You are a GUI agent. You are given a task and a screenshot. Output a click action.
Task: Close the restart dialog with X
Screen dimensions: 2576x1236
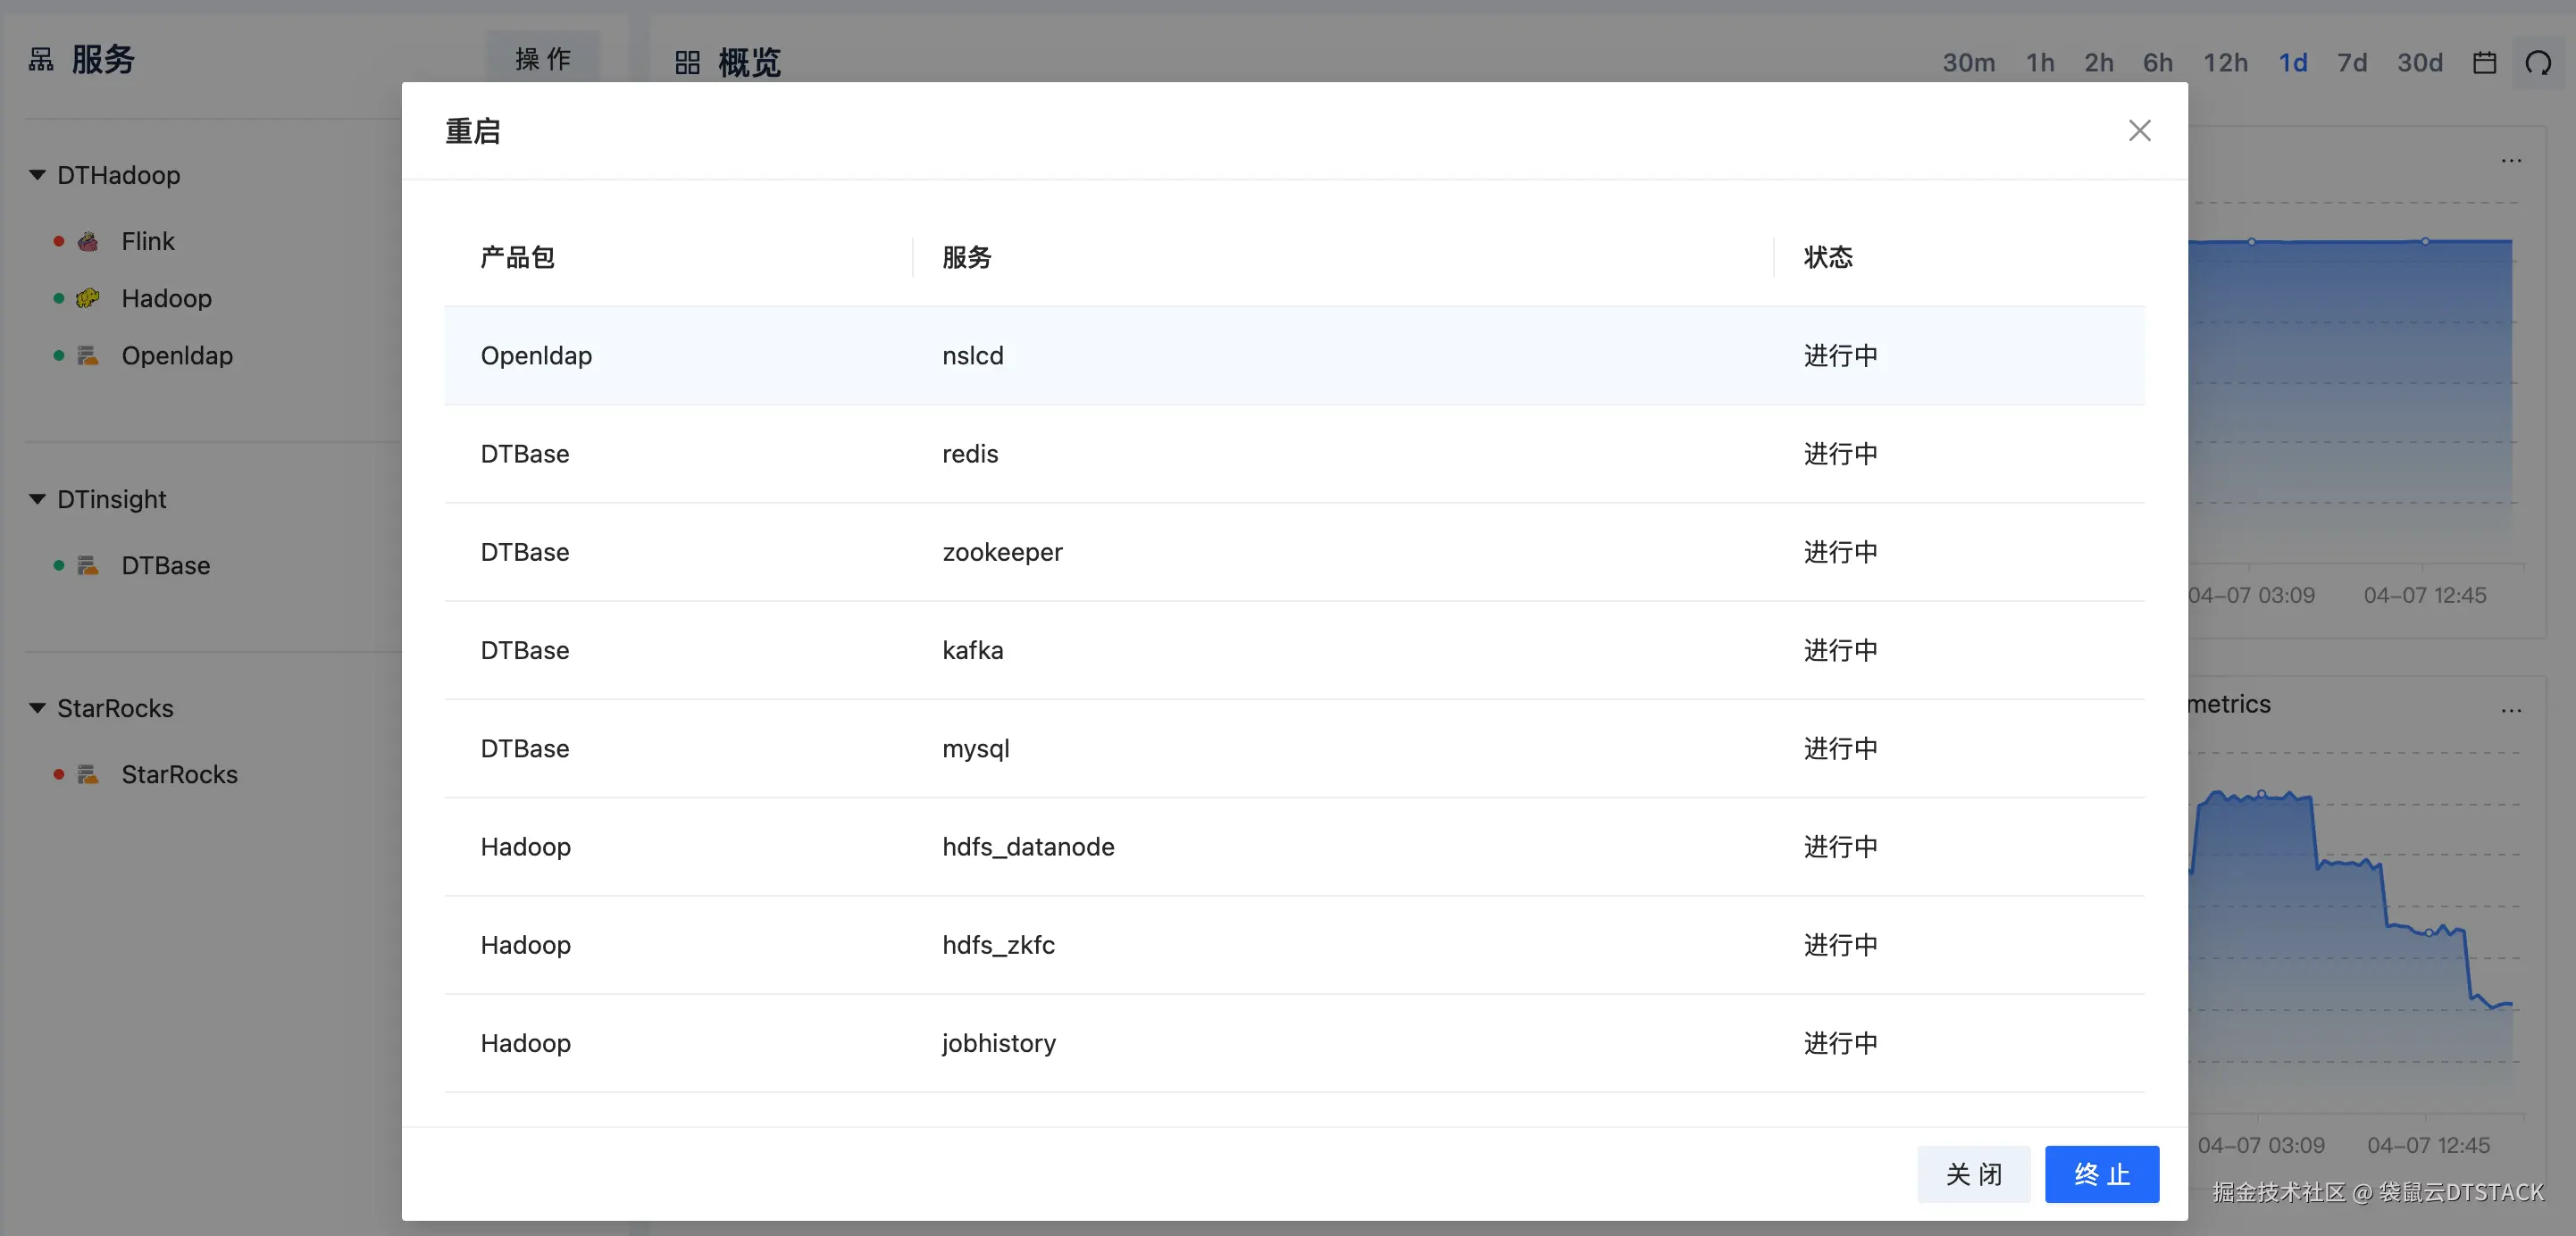point(2139,131)
